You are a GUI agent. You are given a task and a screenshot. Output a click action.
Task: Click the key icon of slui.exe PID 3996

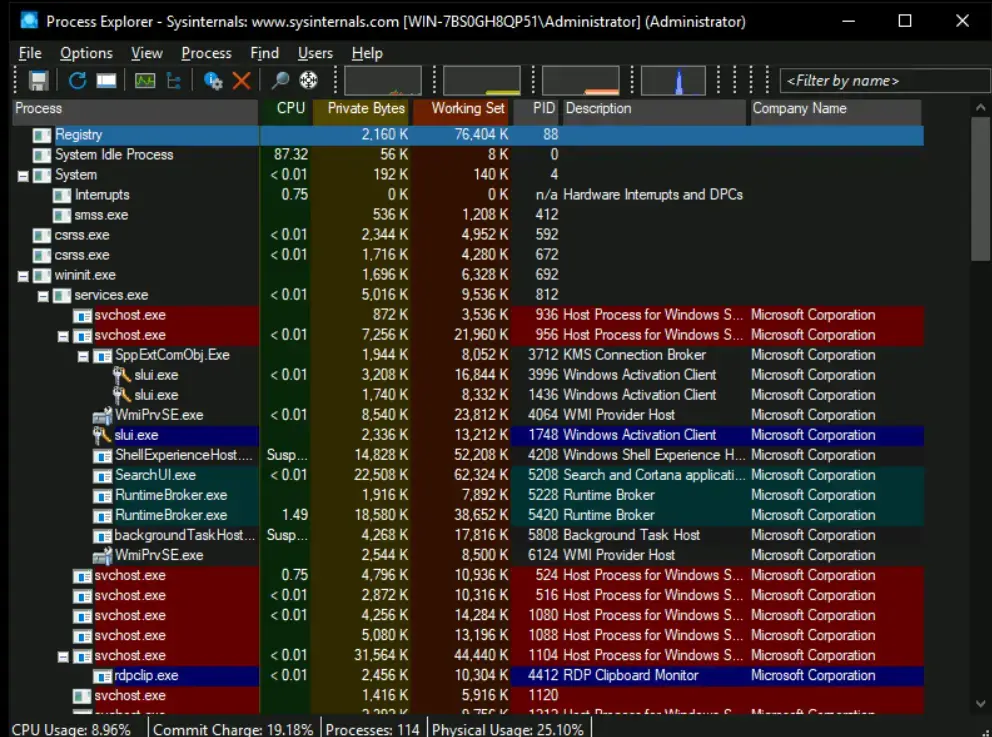(121, 375)
